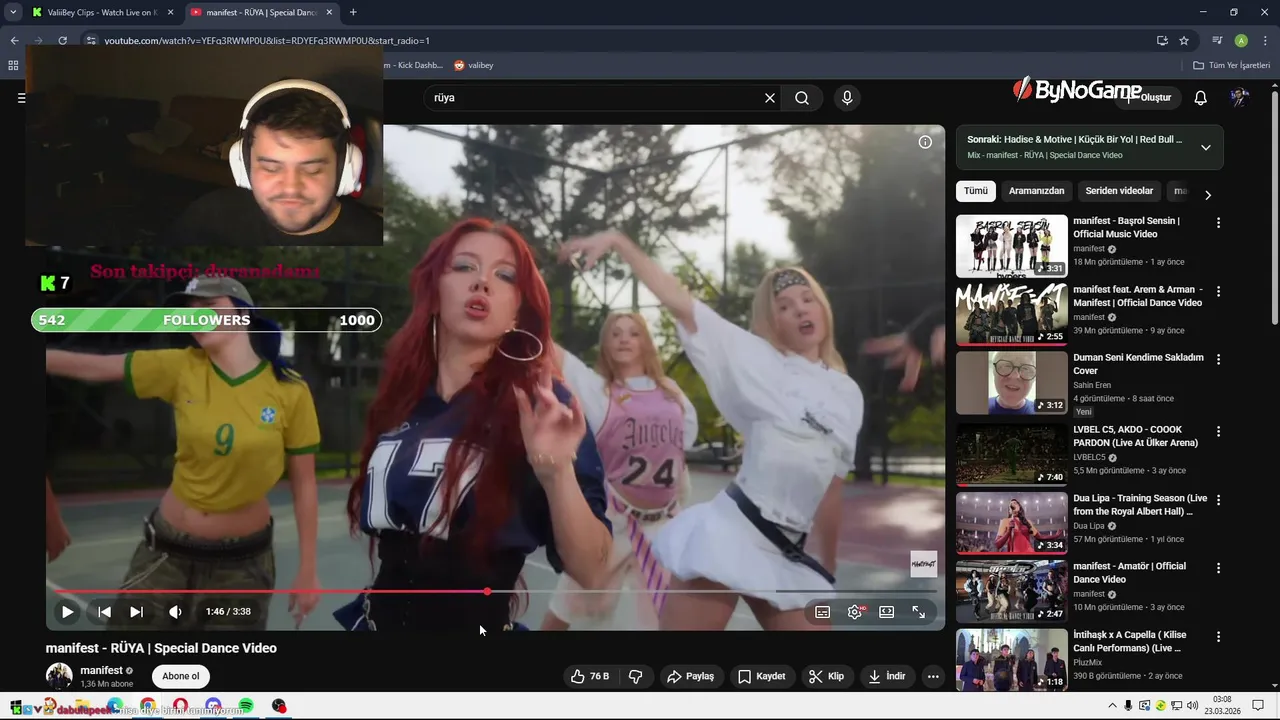Reload the page
Viewport: 1280px width, 720px height.
[62, 41]
